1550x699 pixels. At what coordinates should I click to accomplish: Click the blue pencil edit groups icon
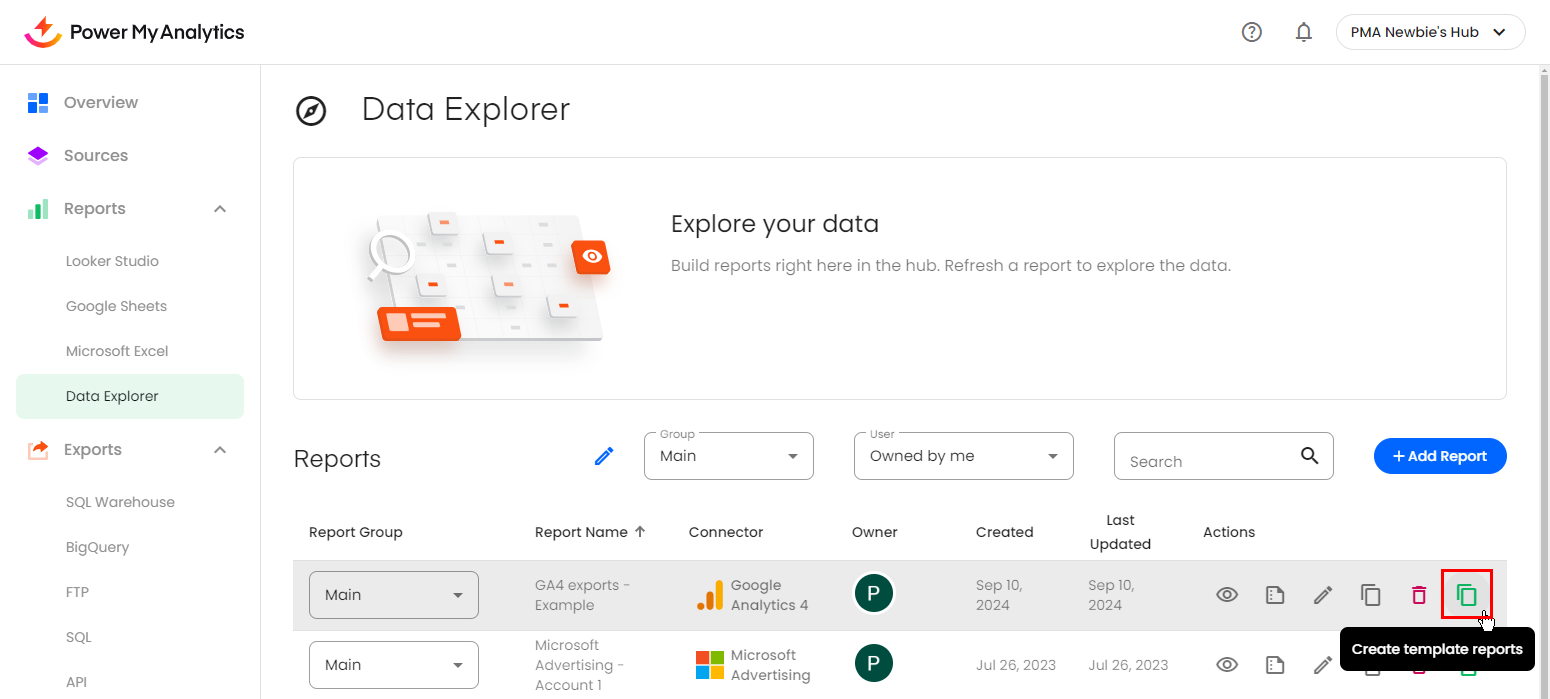coord(604,456)
